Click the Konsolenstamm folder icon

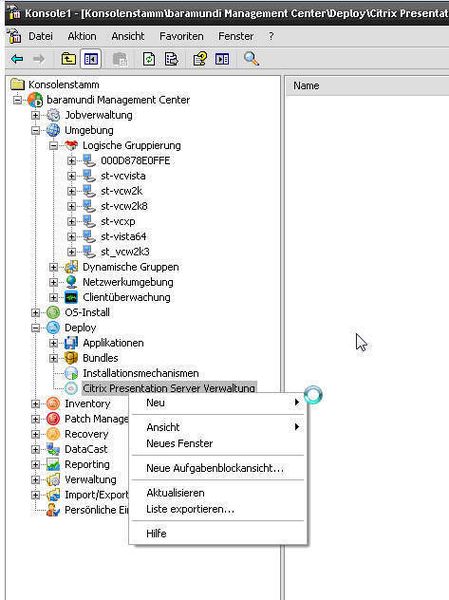click(x=17, y=85)
